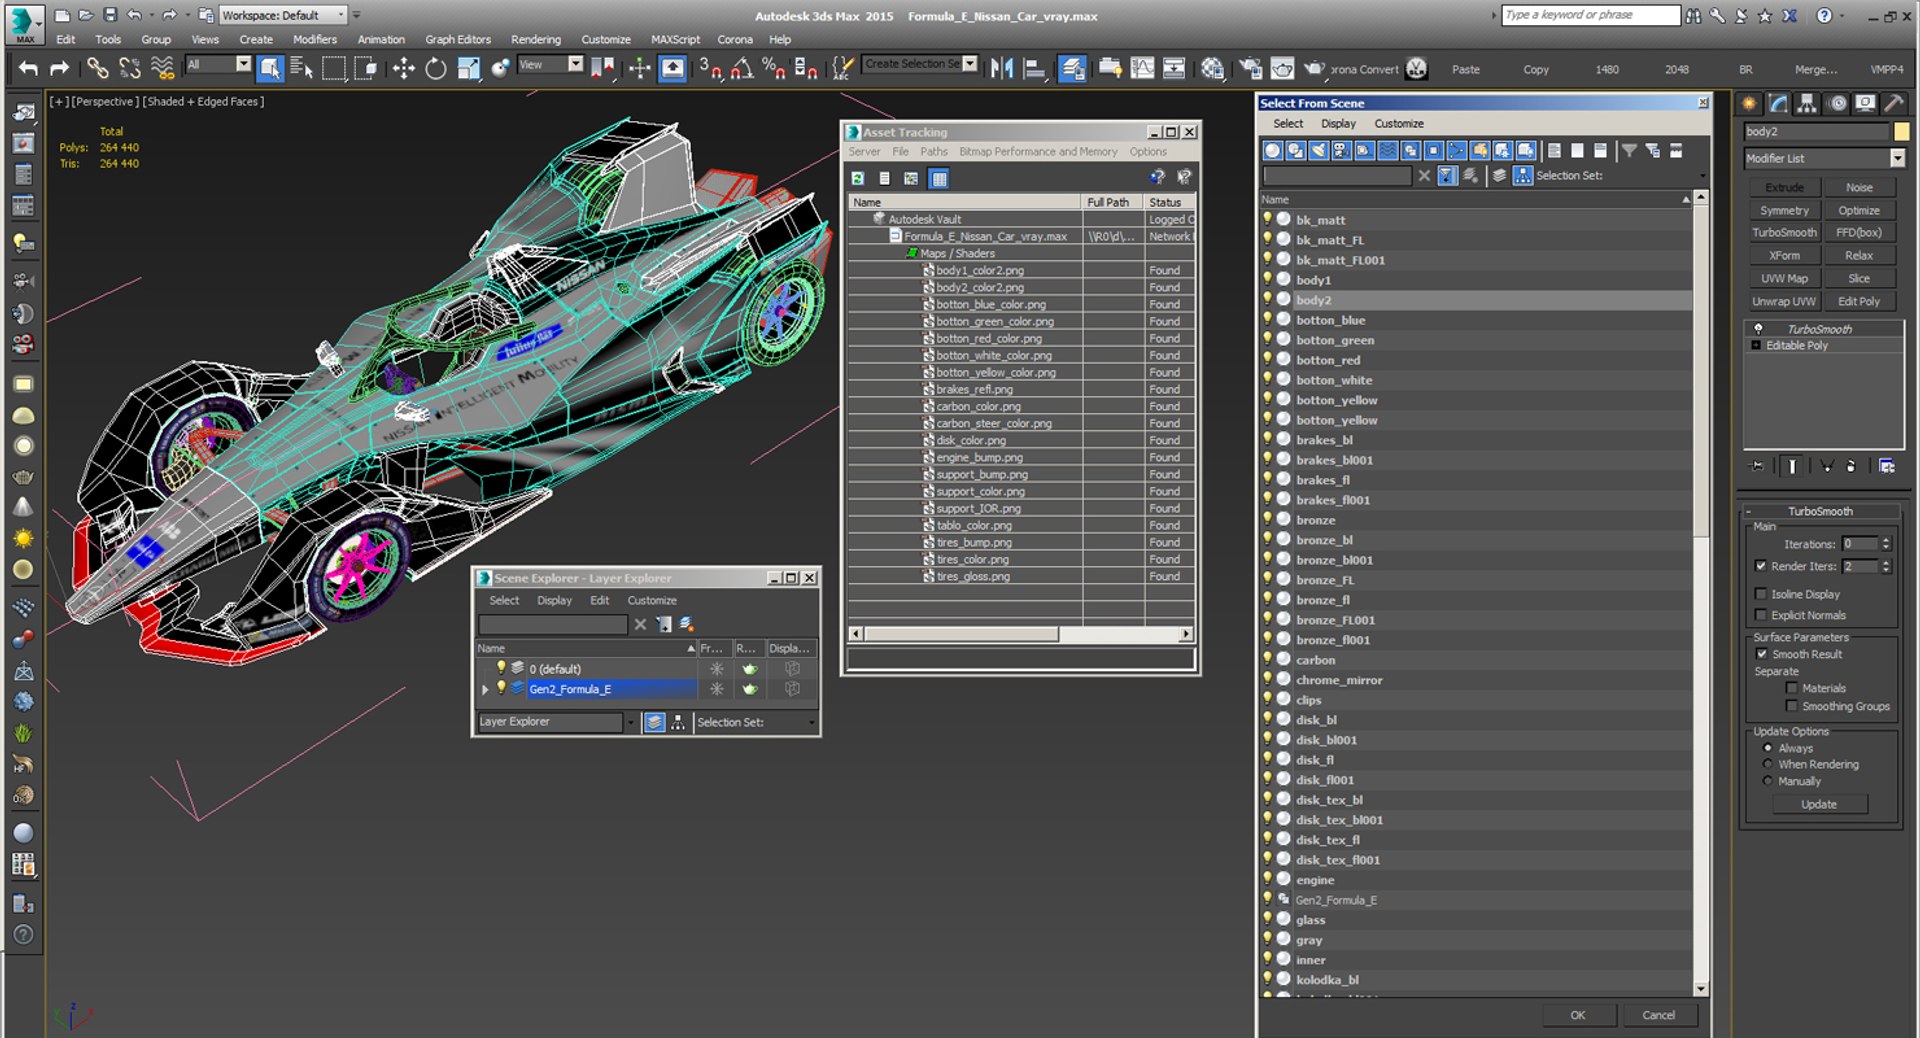1920x1038 pixels.
Task: Activate the Select and Rotate tool
Action: pos(436,68)
